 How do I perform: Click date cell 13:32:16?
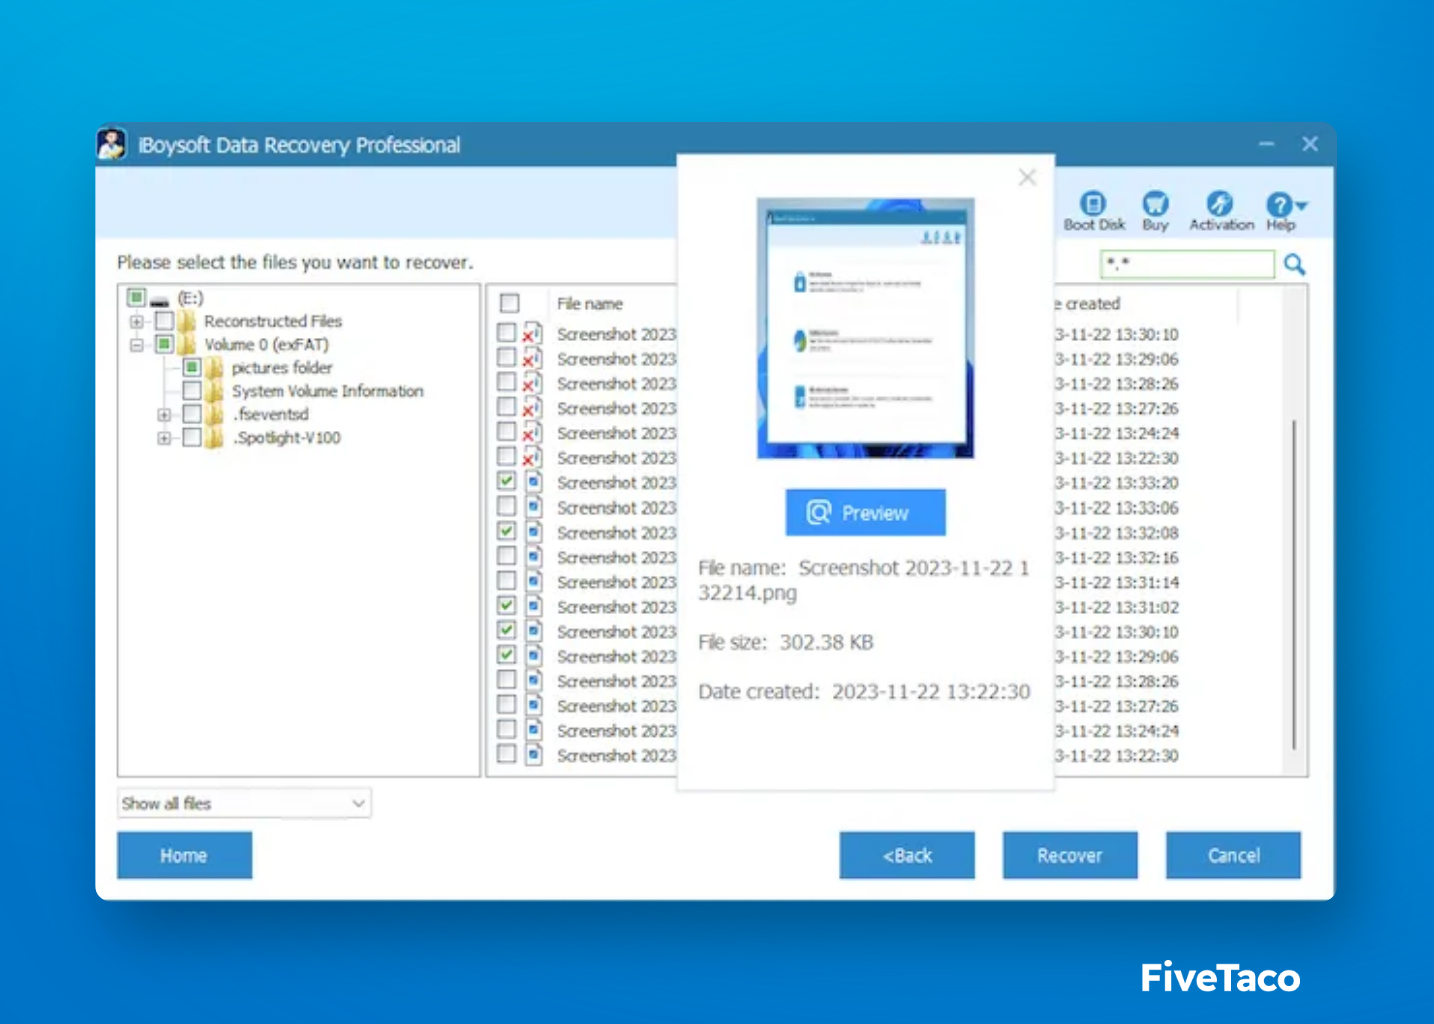click(x=1117, y=557)
